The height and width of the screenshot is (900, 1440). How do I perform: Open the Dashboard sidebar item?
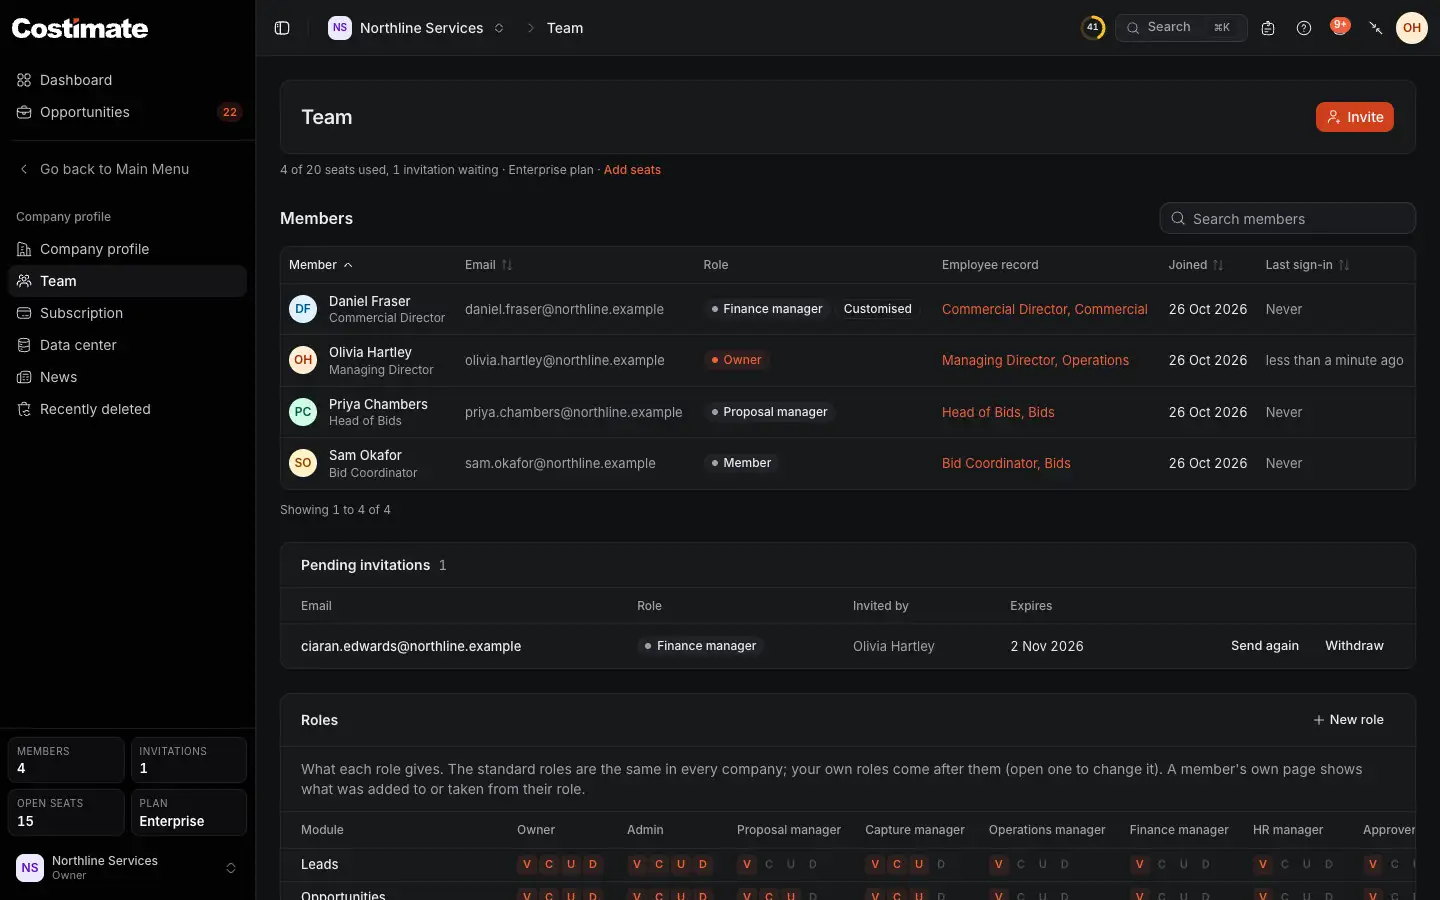128,80
